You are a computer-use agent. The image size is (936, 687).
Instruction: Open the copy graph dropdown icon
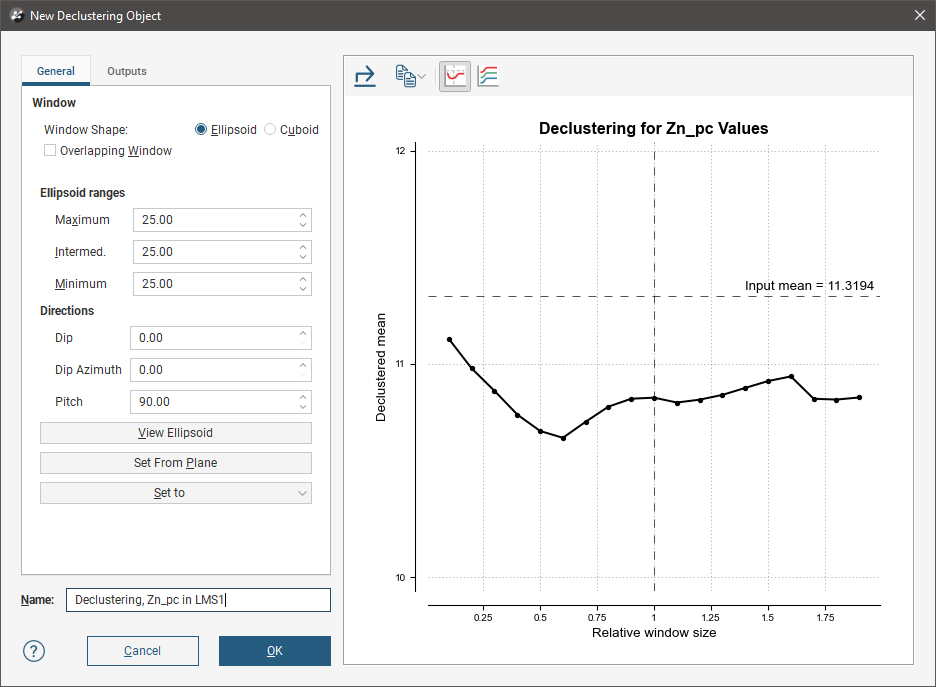click(x=409, y=76)
